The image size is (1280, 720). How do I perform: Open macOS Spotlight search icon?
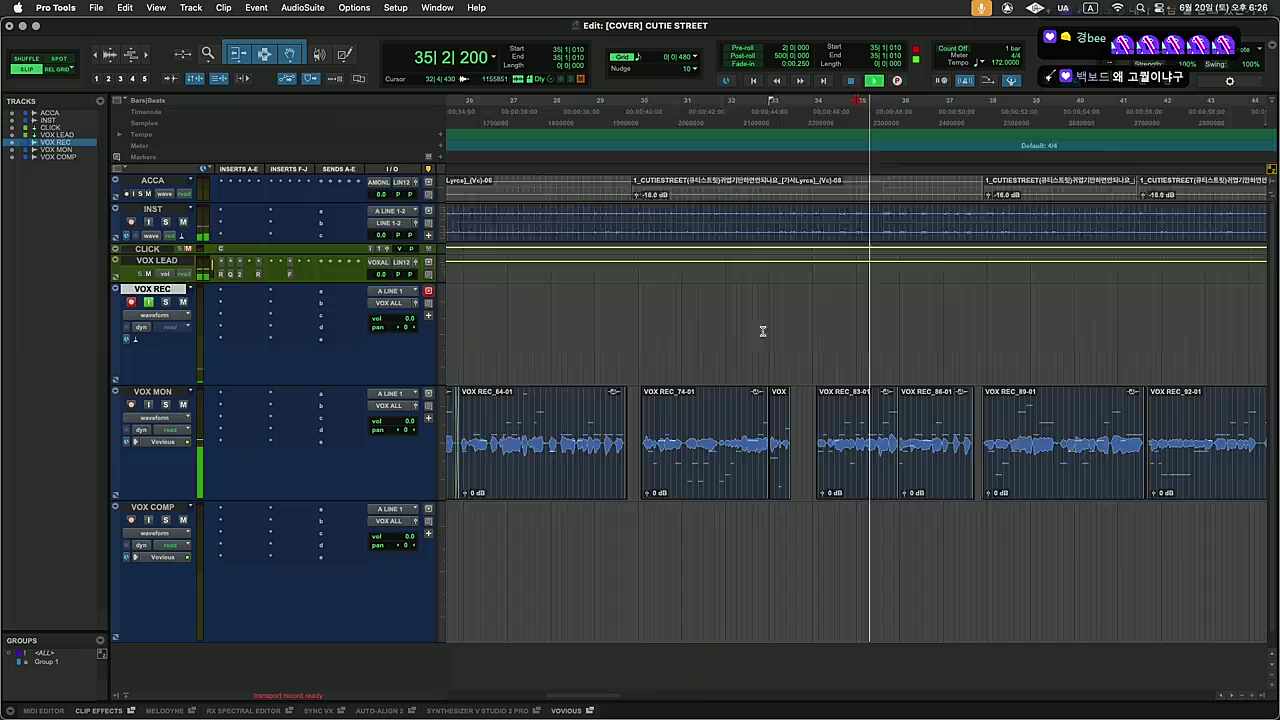point(1141,8)
